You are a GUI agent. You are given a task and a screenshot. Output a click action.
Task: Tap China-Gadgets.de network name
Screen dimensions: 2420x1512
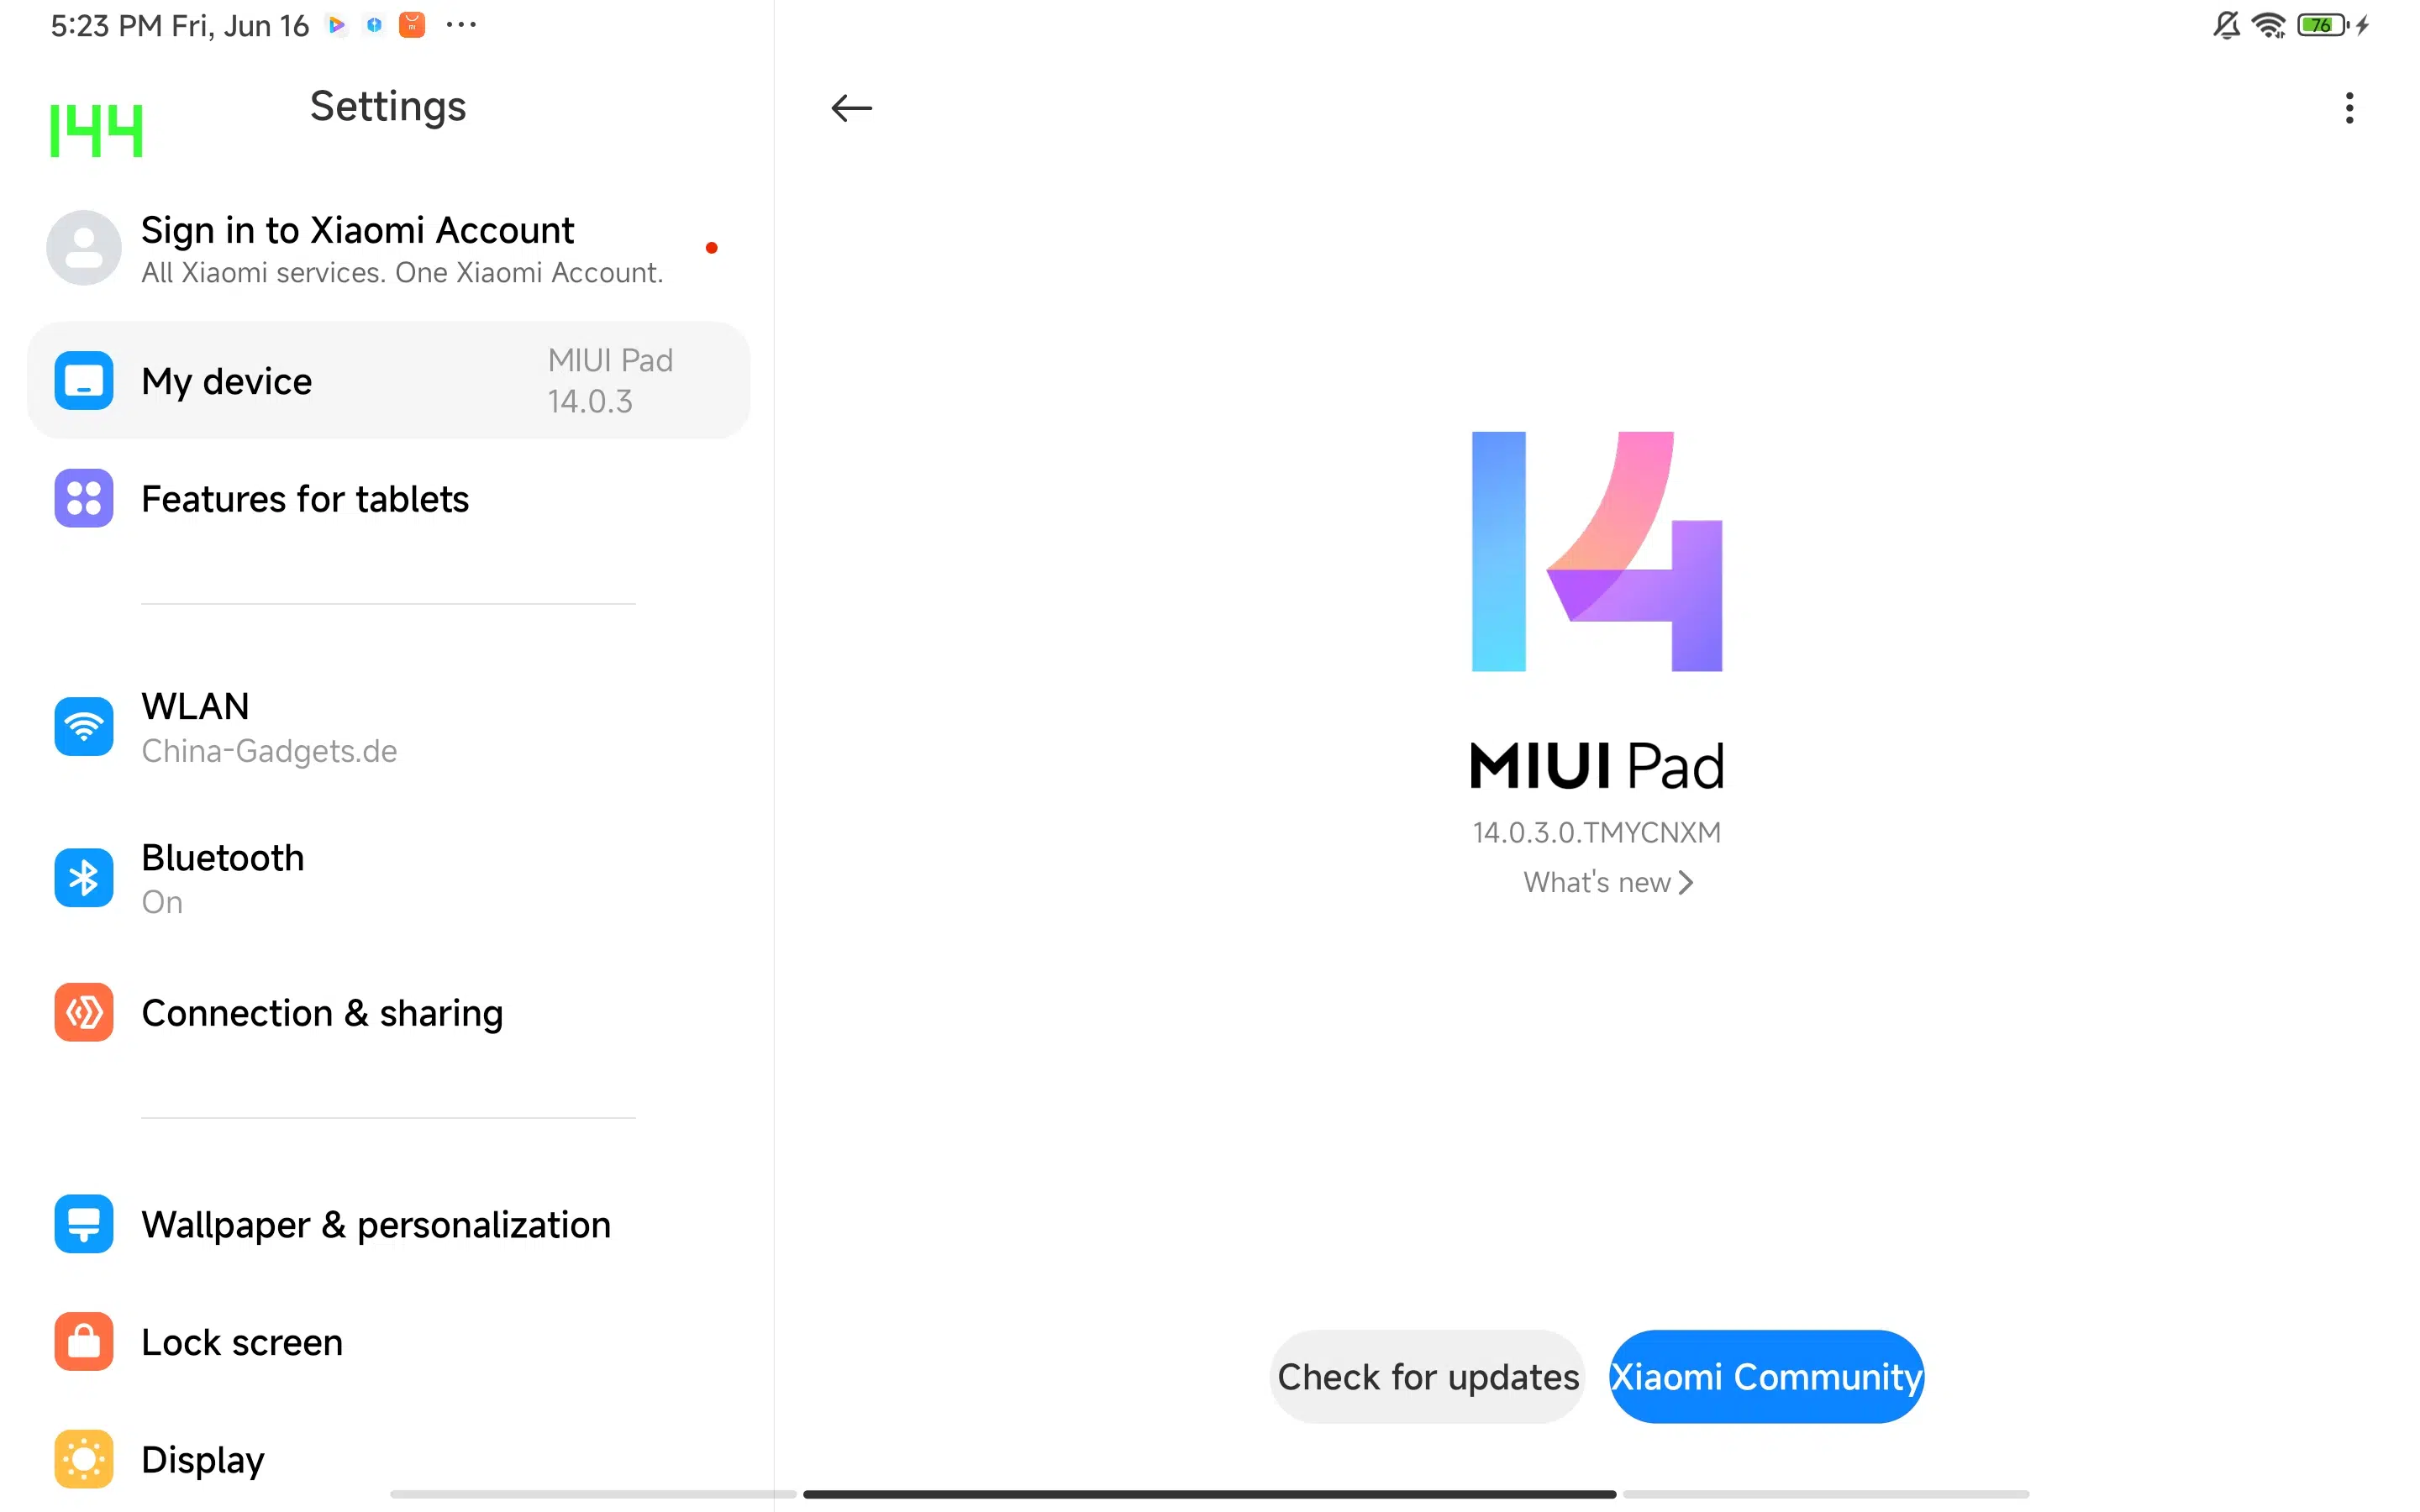point(269,751)
